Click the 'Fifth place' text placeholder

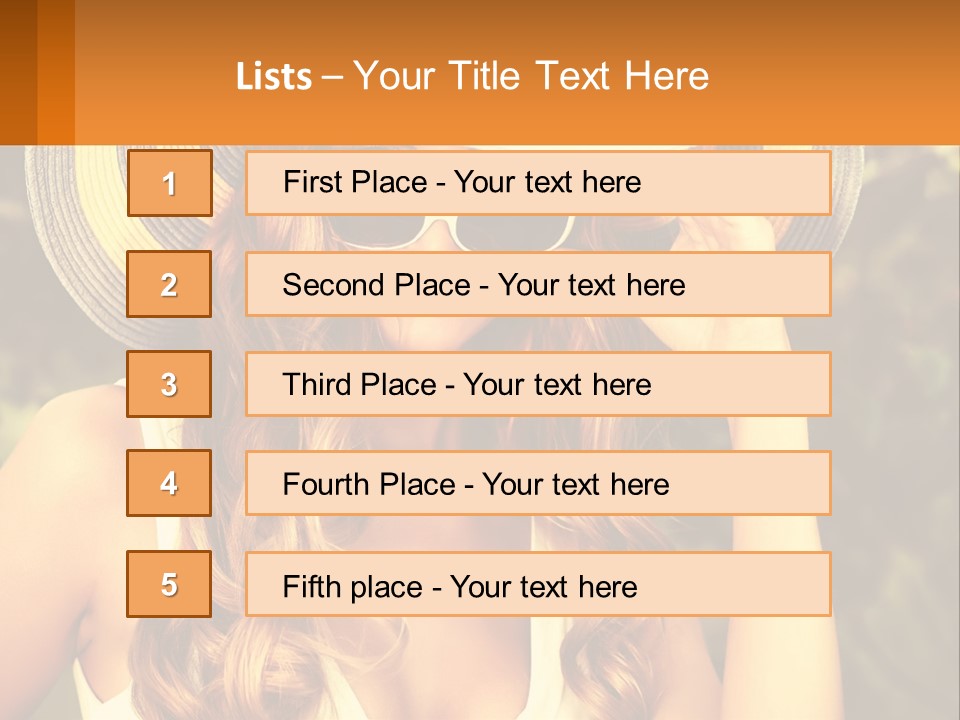[x=538, y=585]
